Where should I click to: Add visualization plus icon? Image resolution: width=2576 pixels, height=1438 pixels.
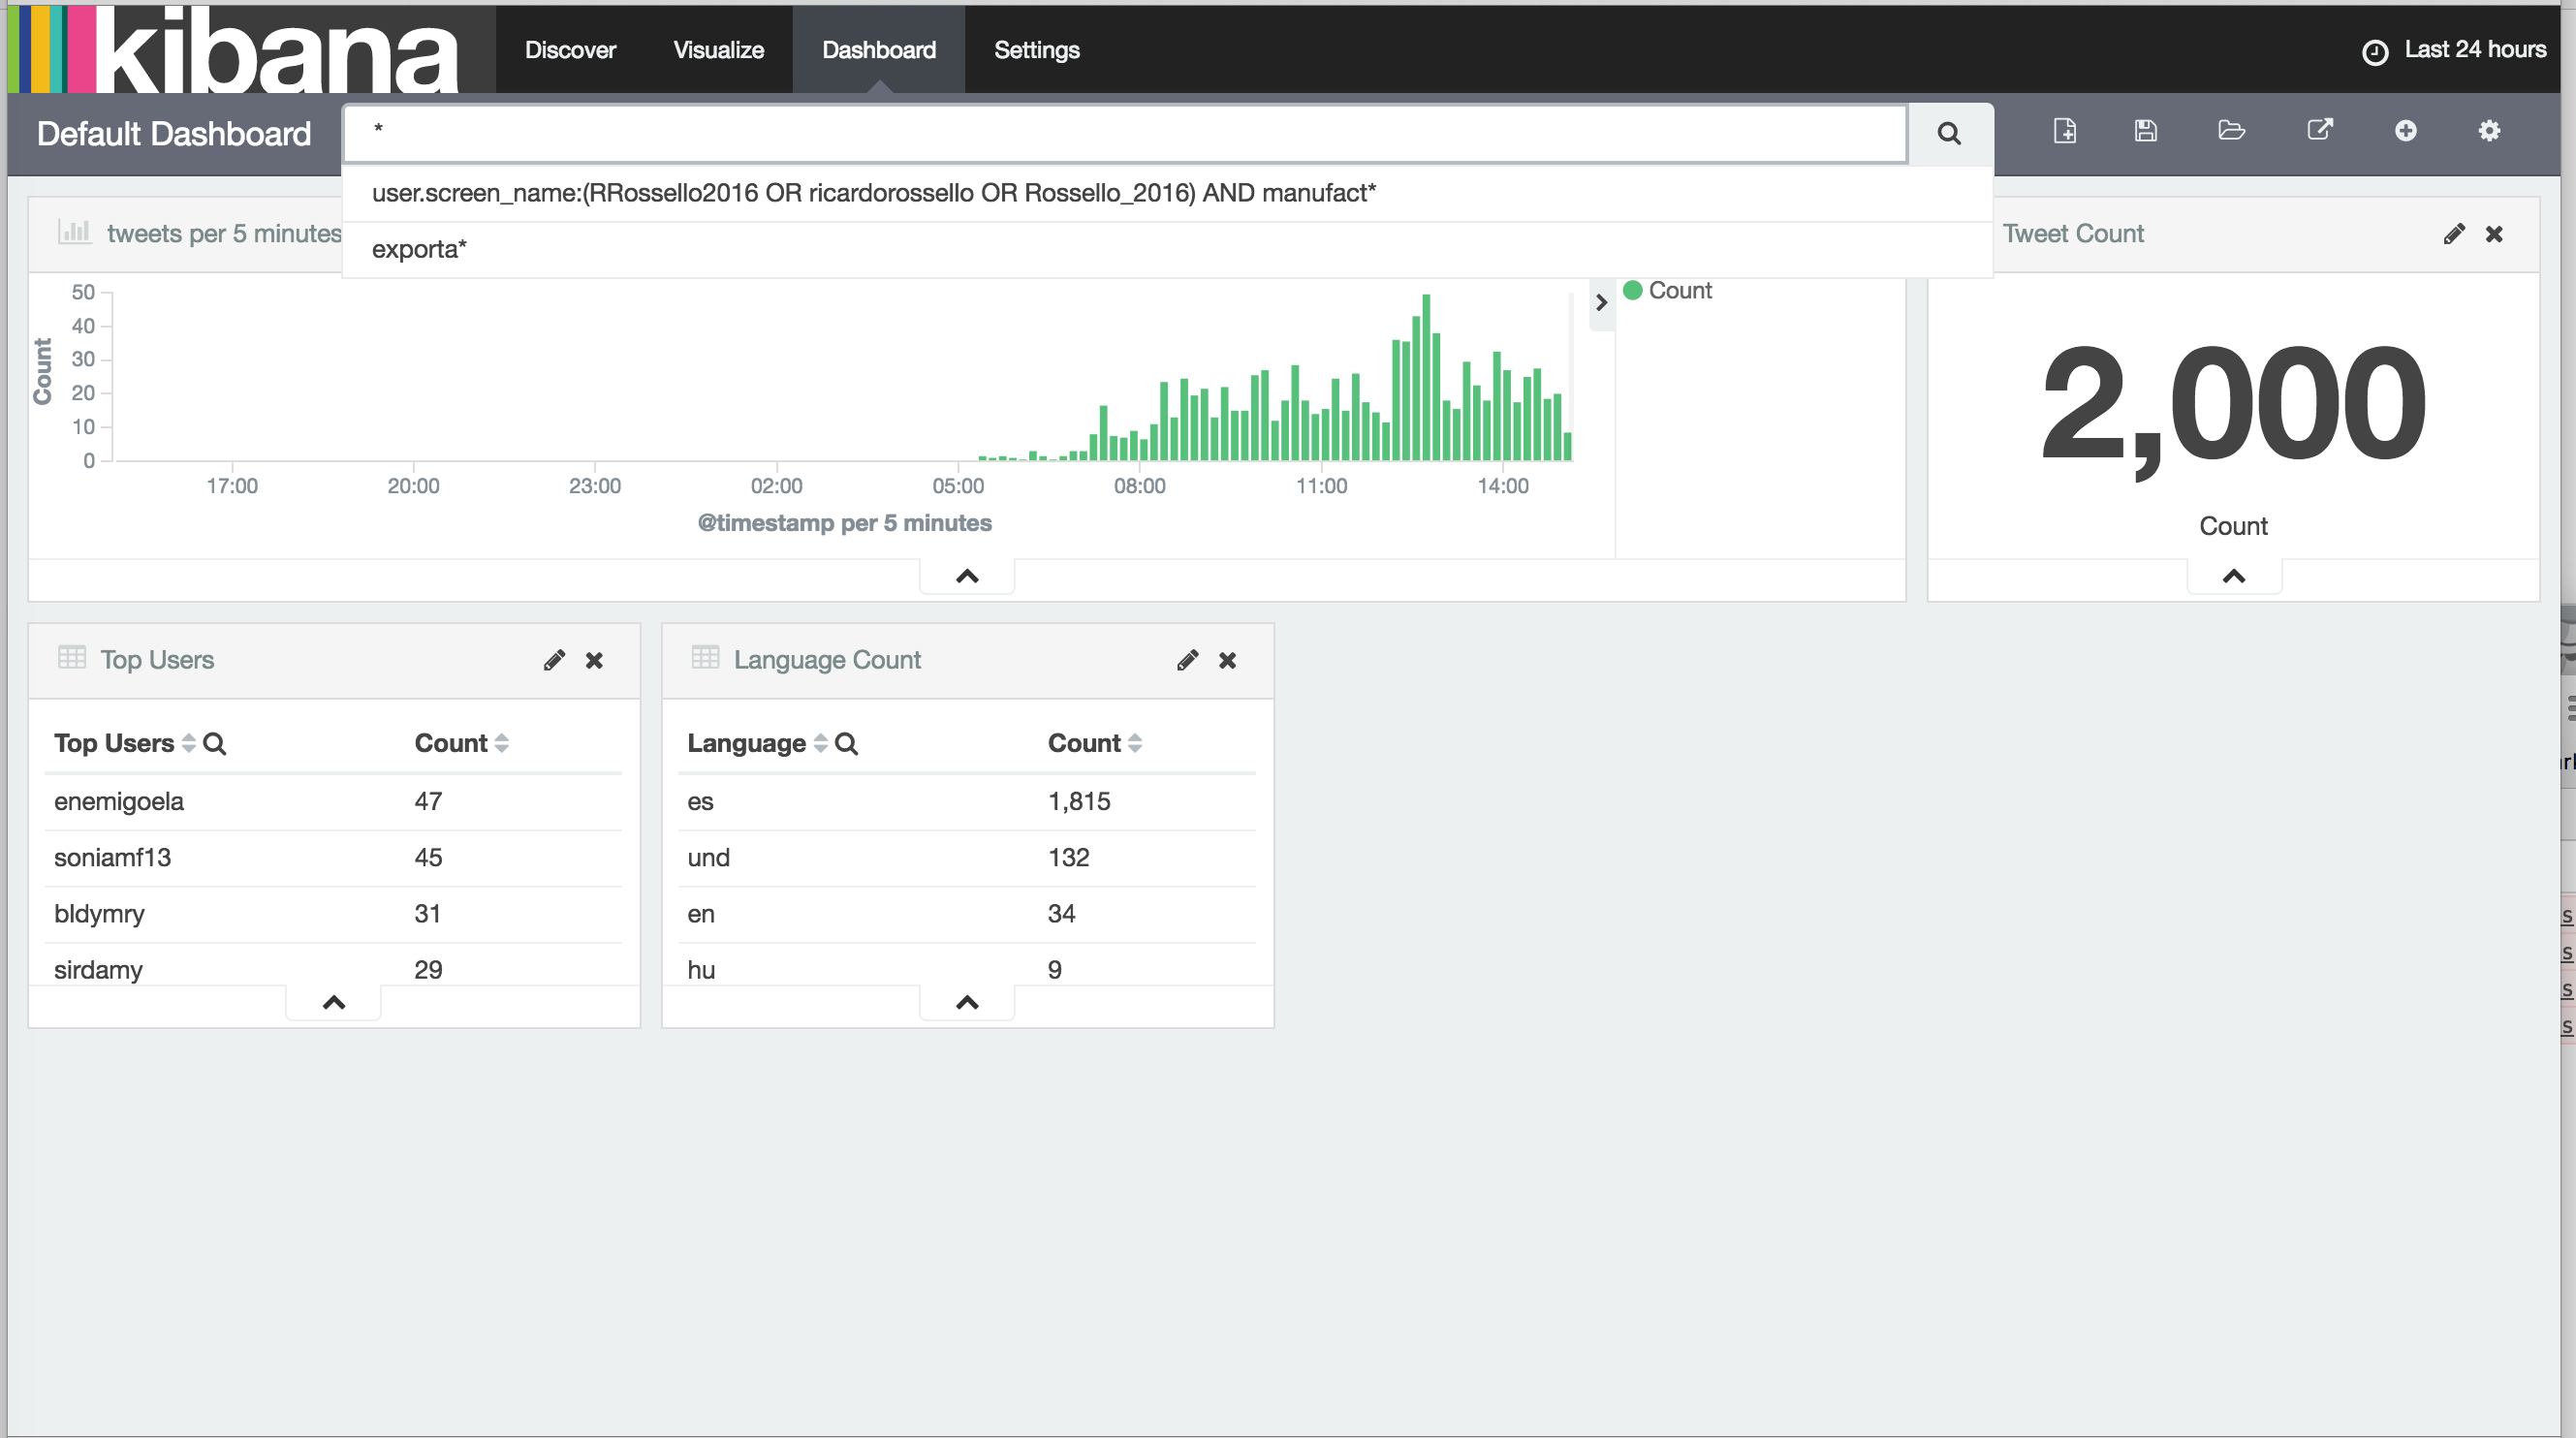pos(2406,131)
